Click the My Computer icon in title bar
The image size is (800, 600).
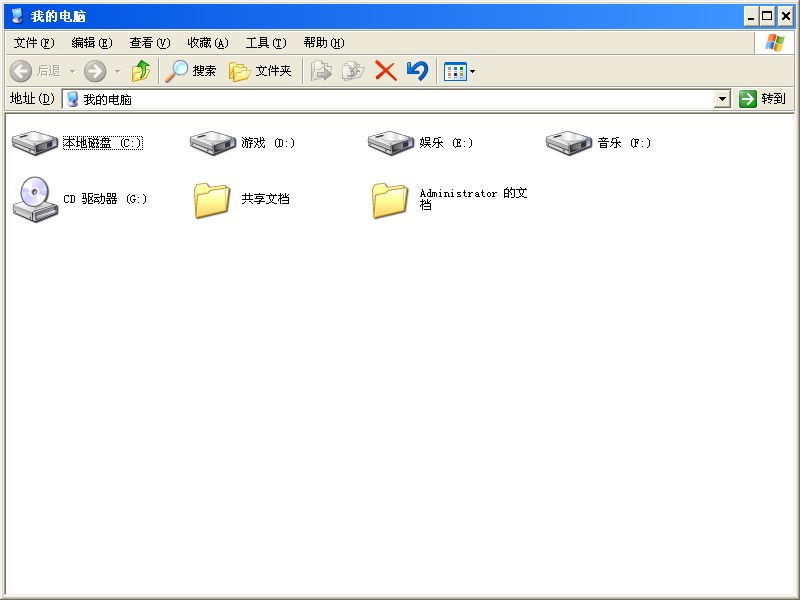click(18, 16)
